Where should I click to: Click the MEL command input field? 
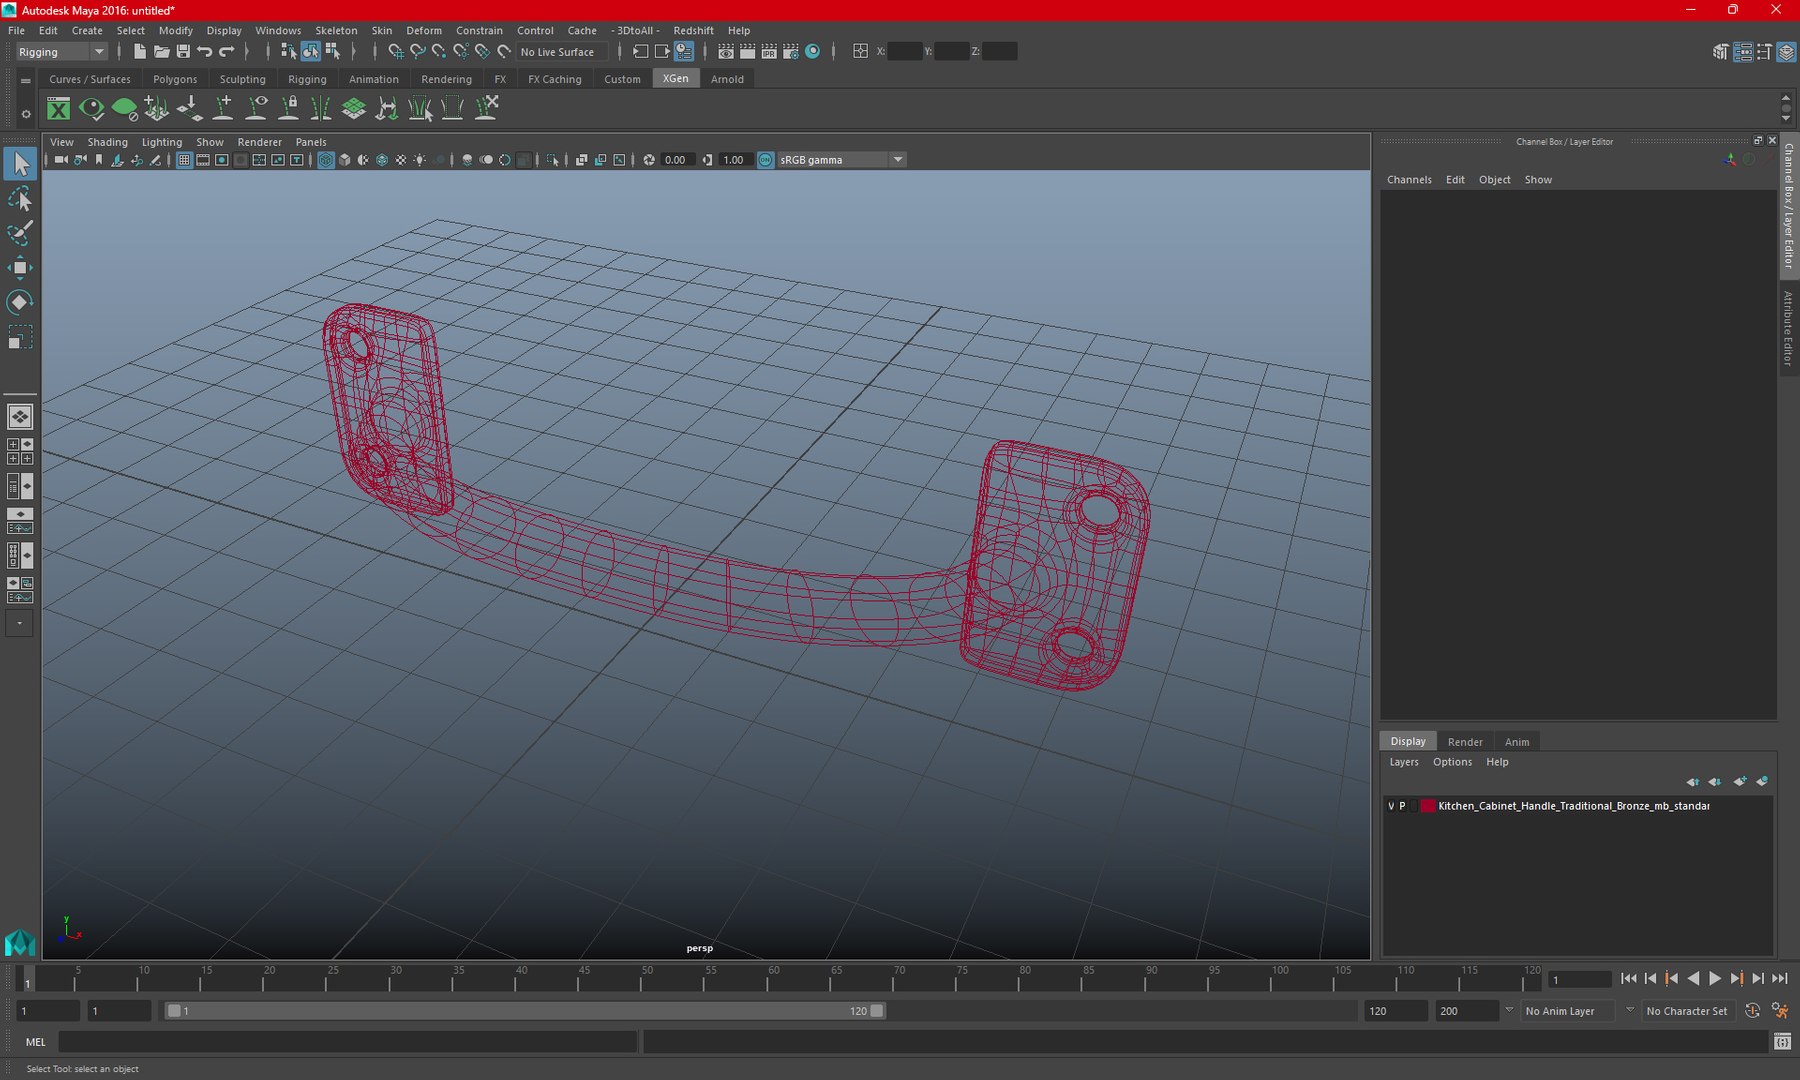tap(347, 1042)
